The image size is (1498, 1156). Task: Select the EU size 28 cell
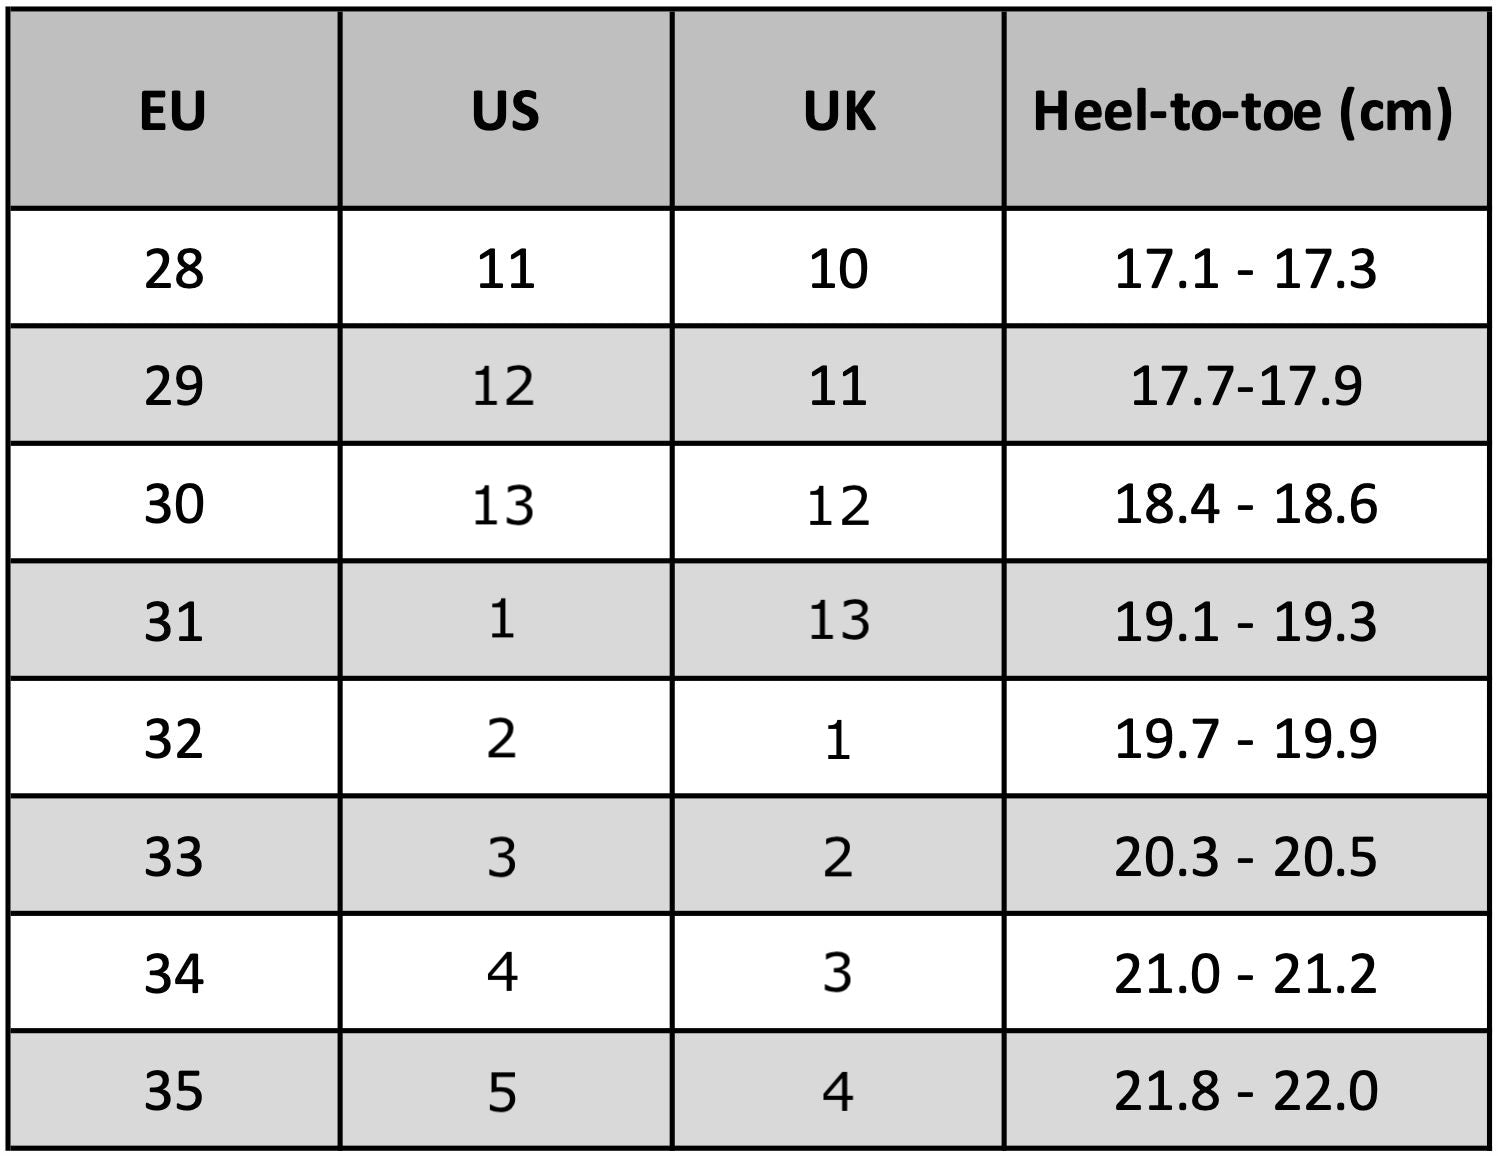173,269
